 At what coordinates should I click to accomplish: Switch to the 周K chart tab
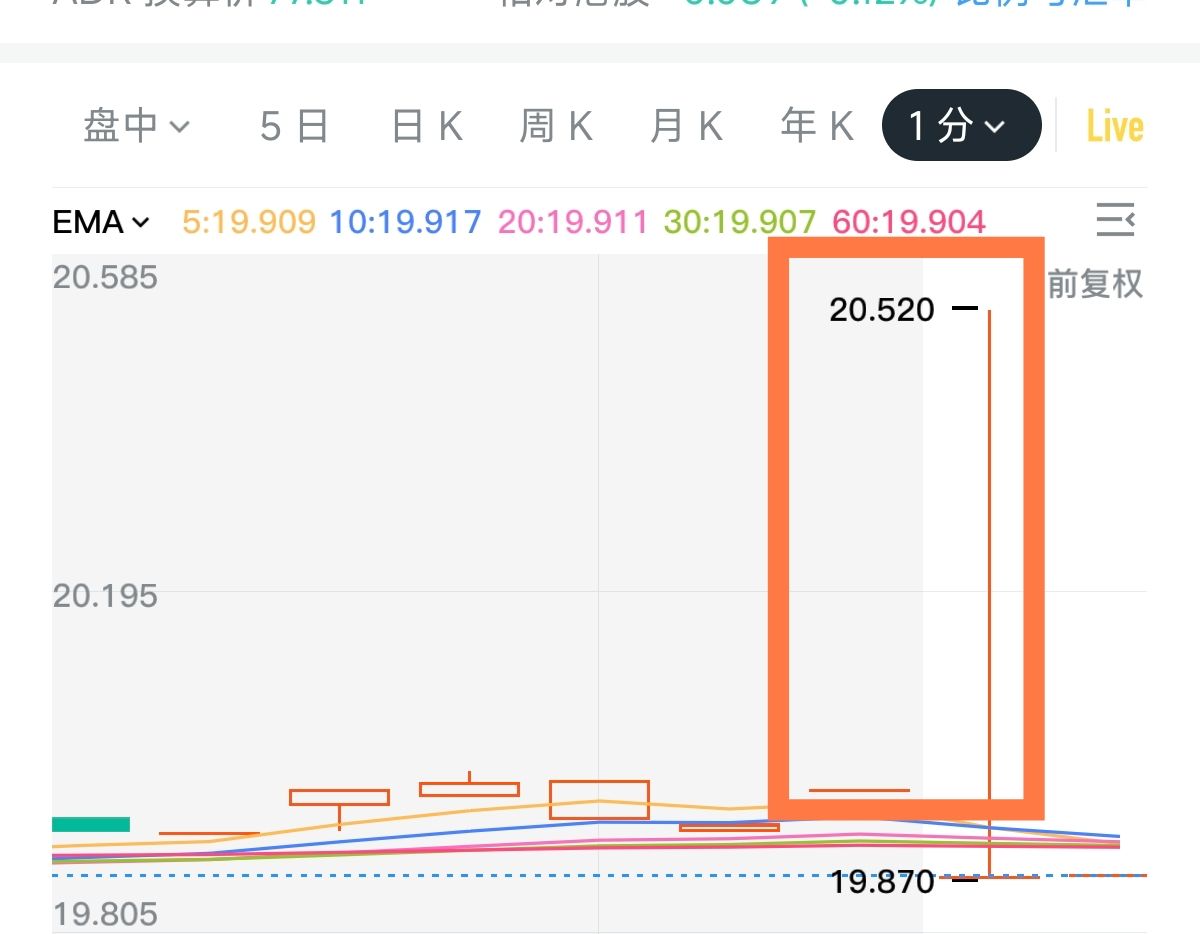tap(556, 127)
